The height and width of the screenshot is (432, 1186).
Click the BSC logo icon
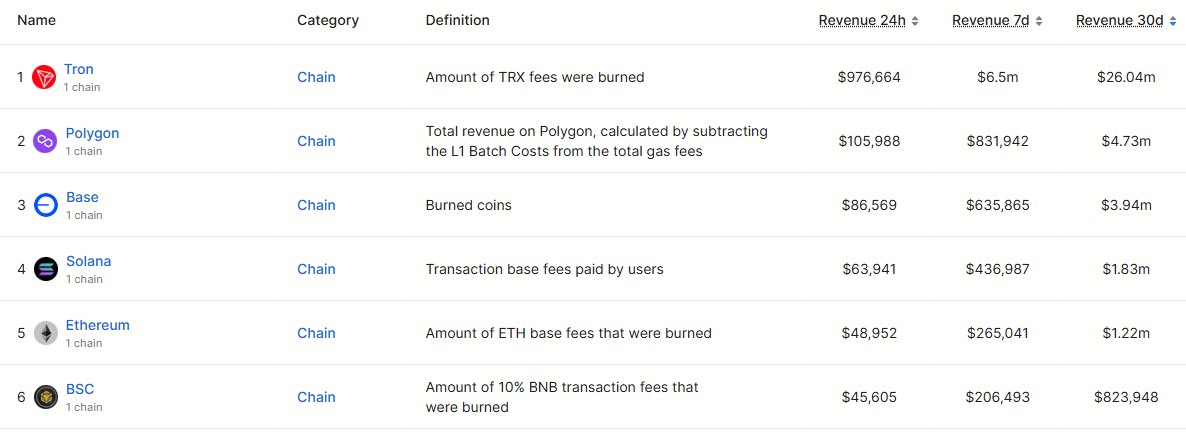(45, 397)
